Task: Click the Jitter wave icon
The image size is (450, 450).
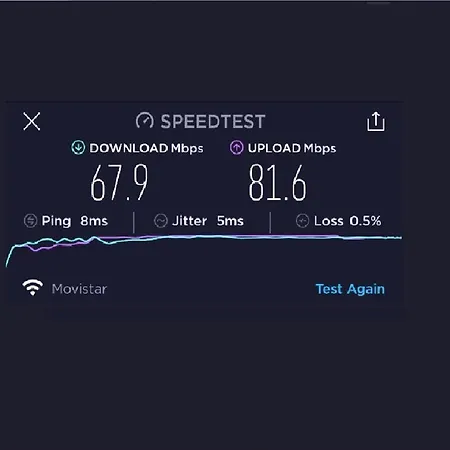Action: (161, 221)
